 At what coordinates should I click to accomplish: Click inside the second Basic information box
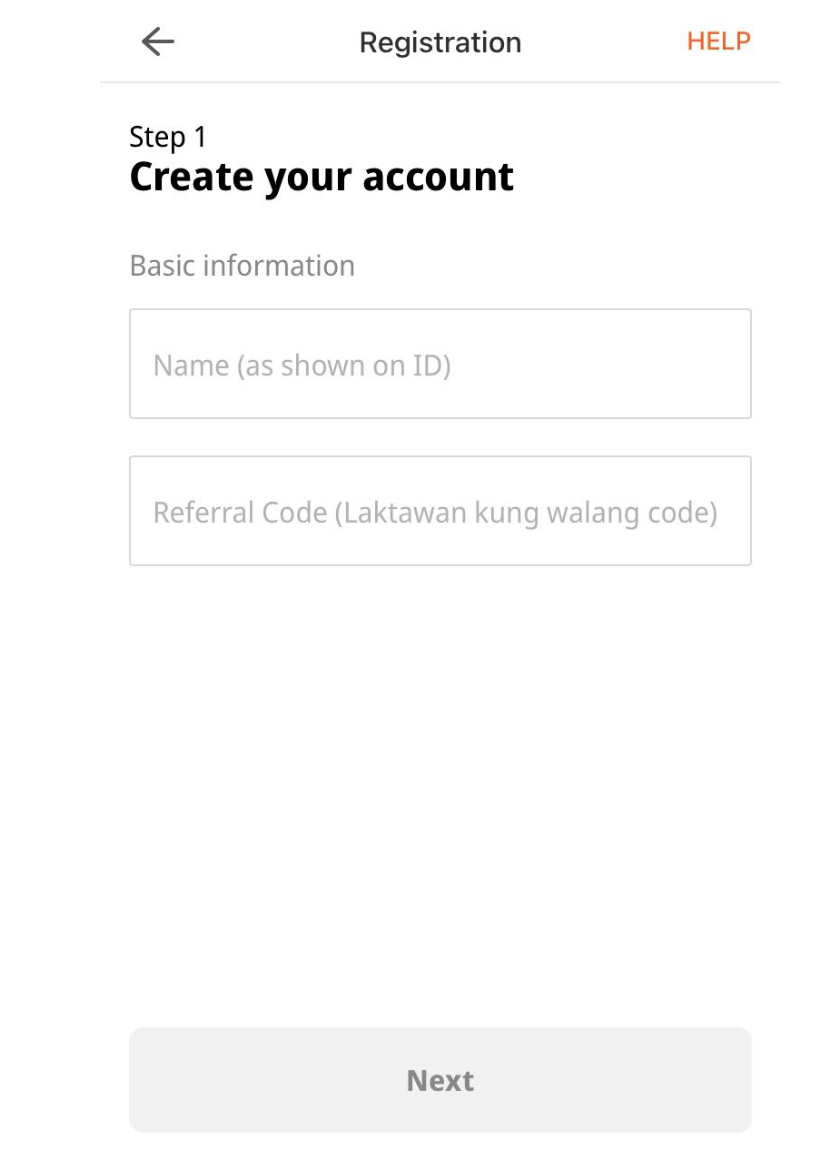point(440,511)
